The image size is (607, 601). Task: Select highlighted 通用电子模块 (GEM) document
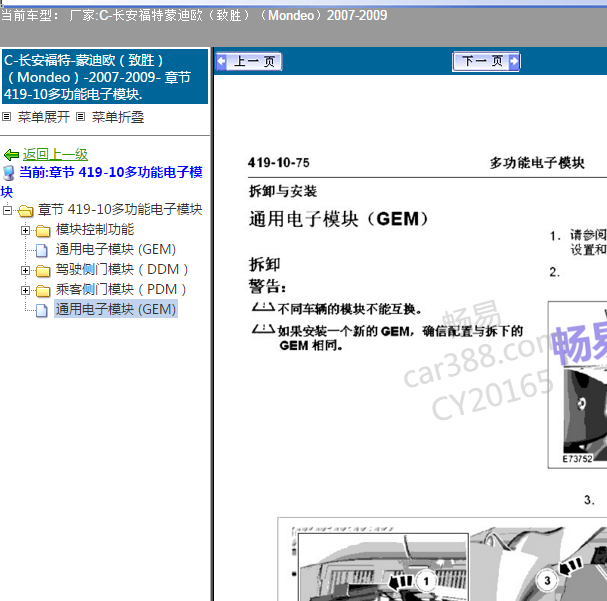116,309
